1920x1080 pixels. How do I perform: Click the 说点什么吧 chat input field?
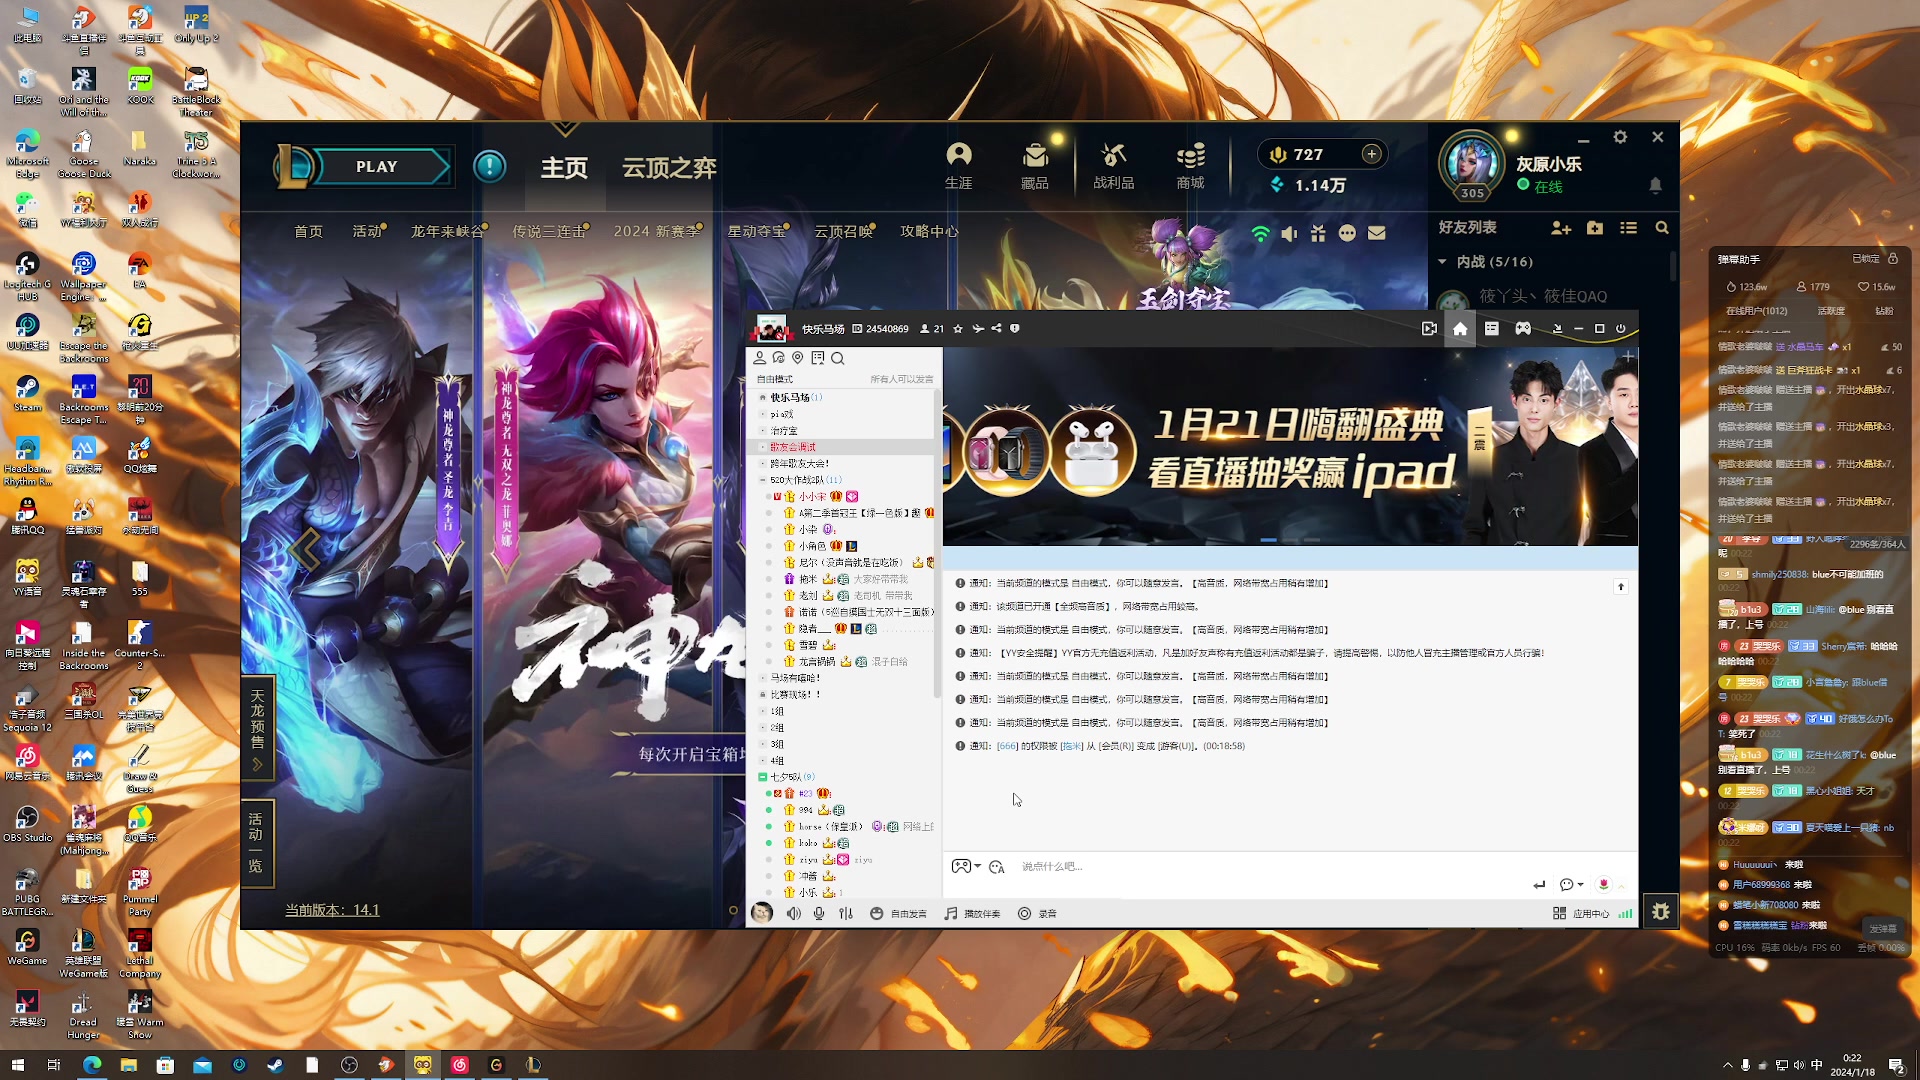(x=1270, y=867)
